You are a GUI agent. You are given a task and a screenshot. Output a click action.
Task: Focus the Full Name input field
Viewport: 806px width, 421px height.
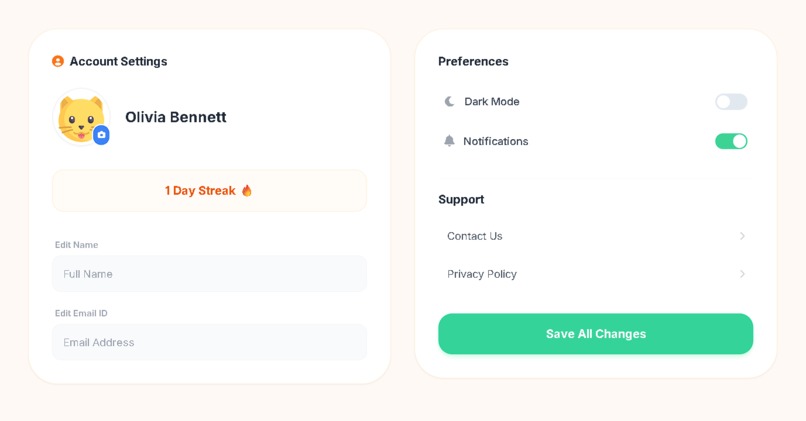[209, 274]
